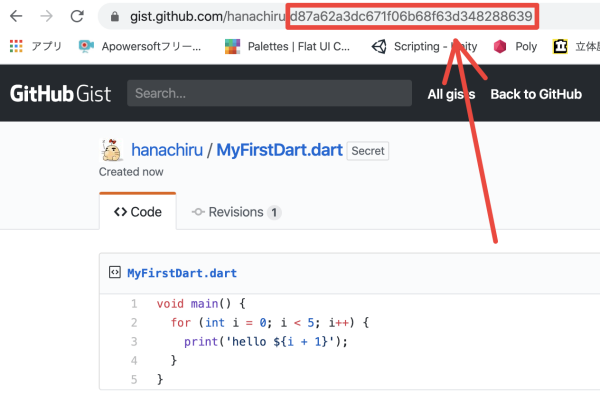The height and width of the screenshot is (395, 600).
Task: Switch to the Revisions tab
Action: coord(236,212)
